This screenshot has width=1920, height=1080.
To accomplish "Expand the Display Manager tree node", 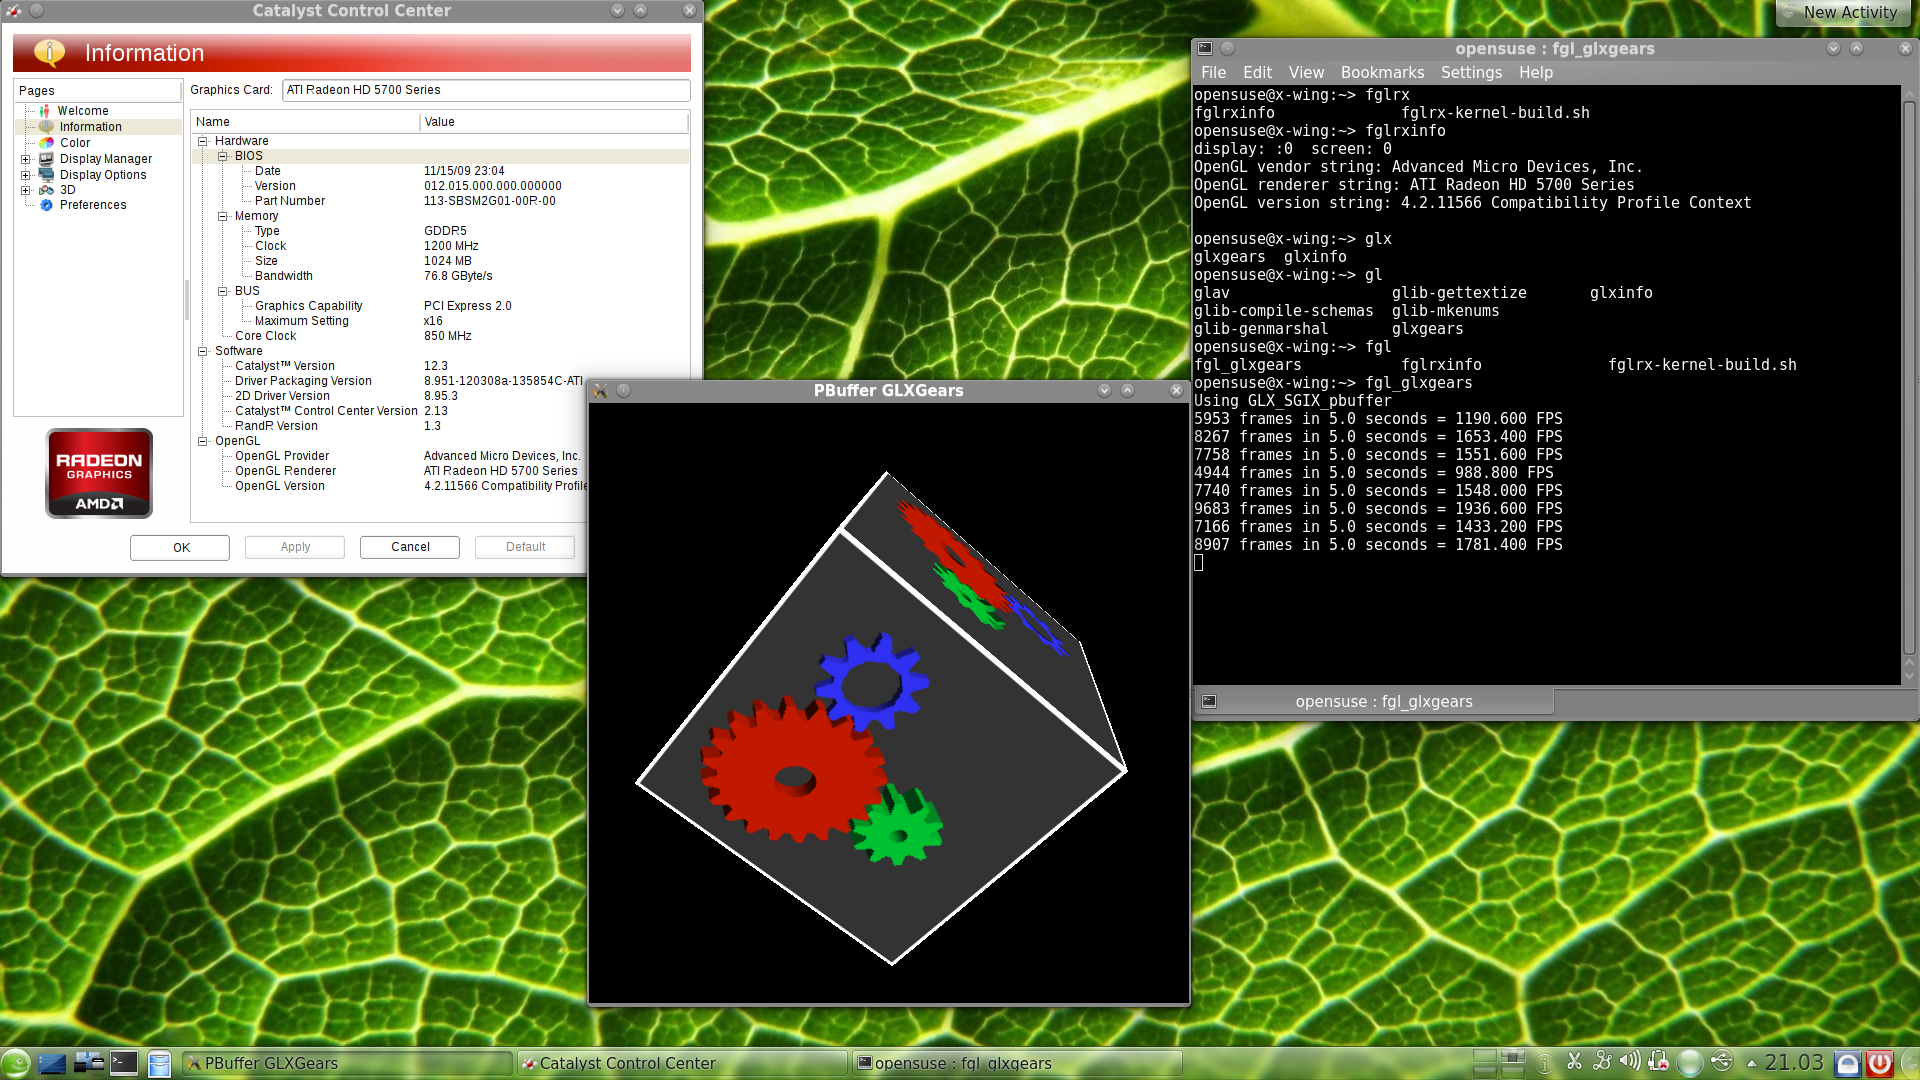I will tap(26, 159).
